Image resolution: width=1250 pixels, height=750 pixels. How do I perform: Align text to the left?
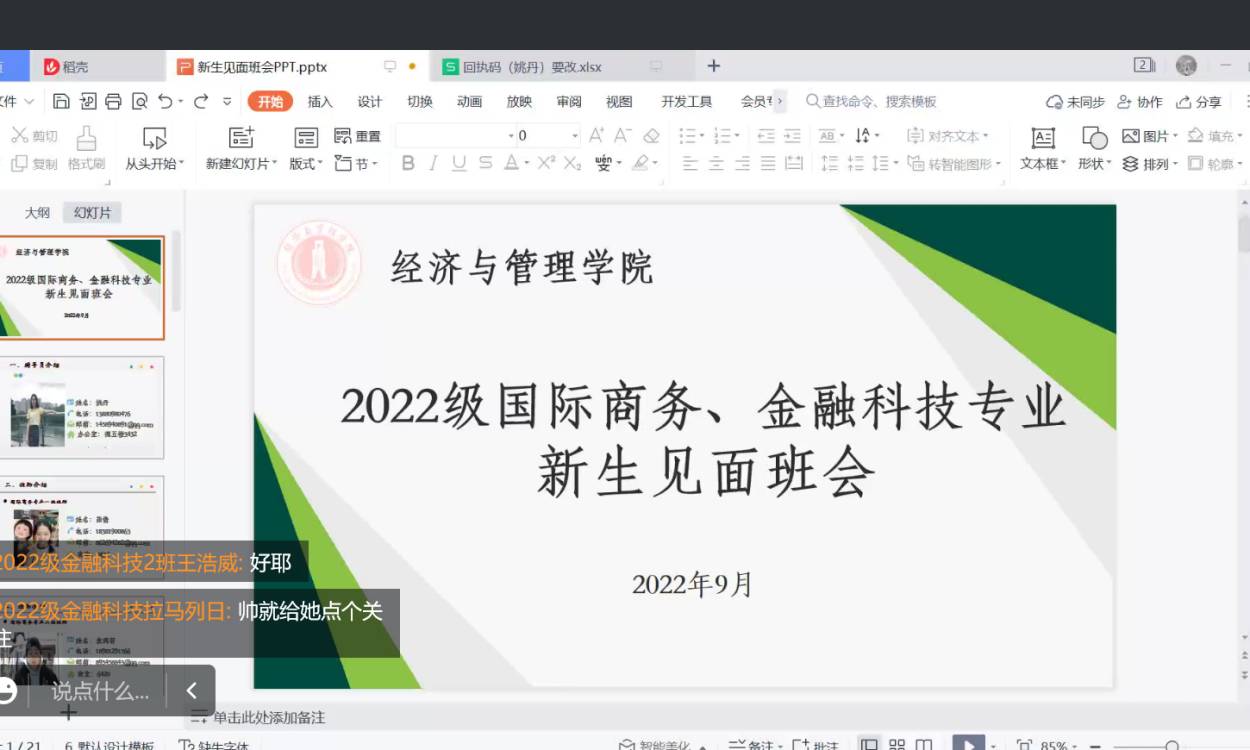coord(690,163)
